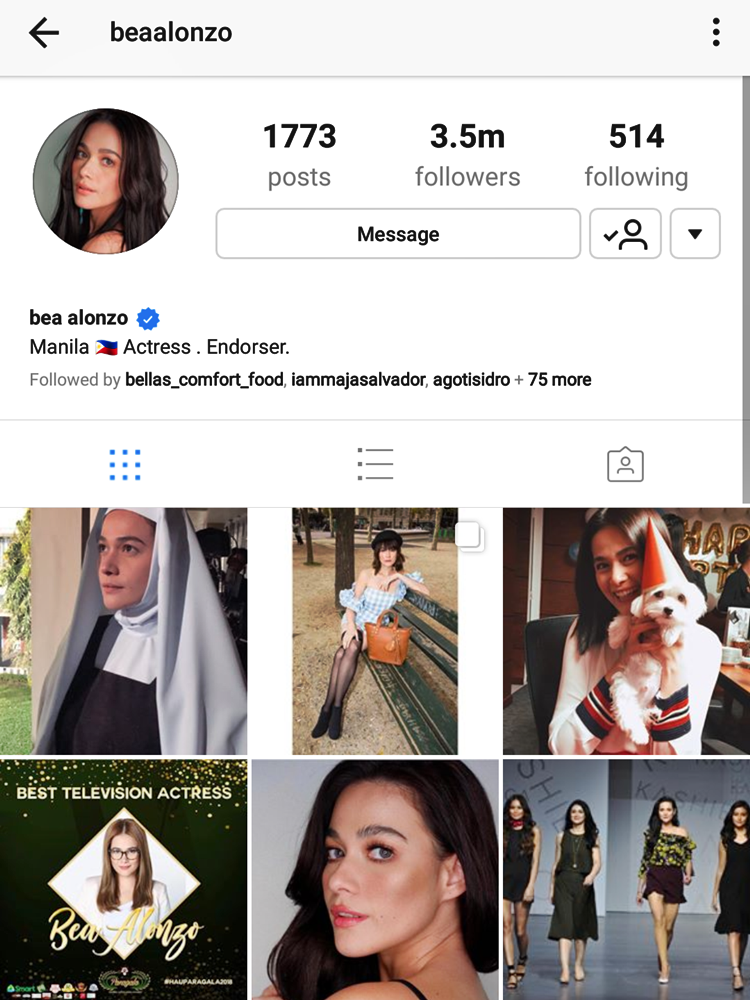Open bellas_comfort_food follower profile link
The width and height of the screenshot is (750, 1000).
coord(204,379)
